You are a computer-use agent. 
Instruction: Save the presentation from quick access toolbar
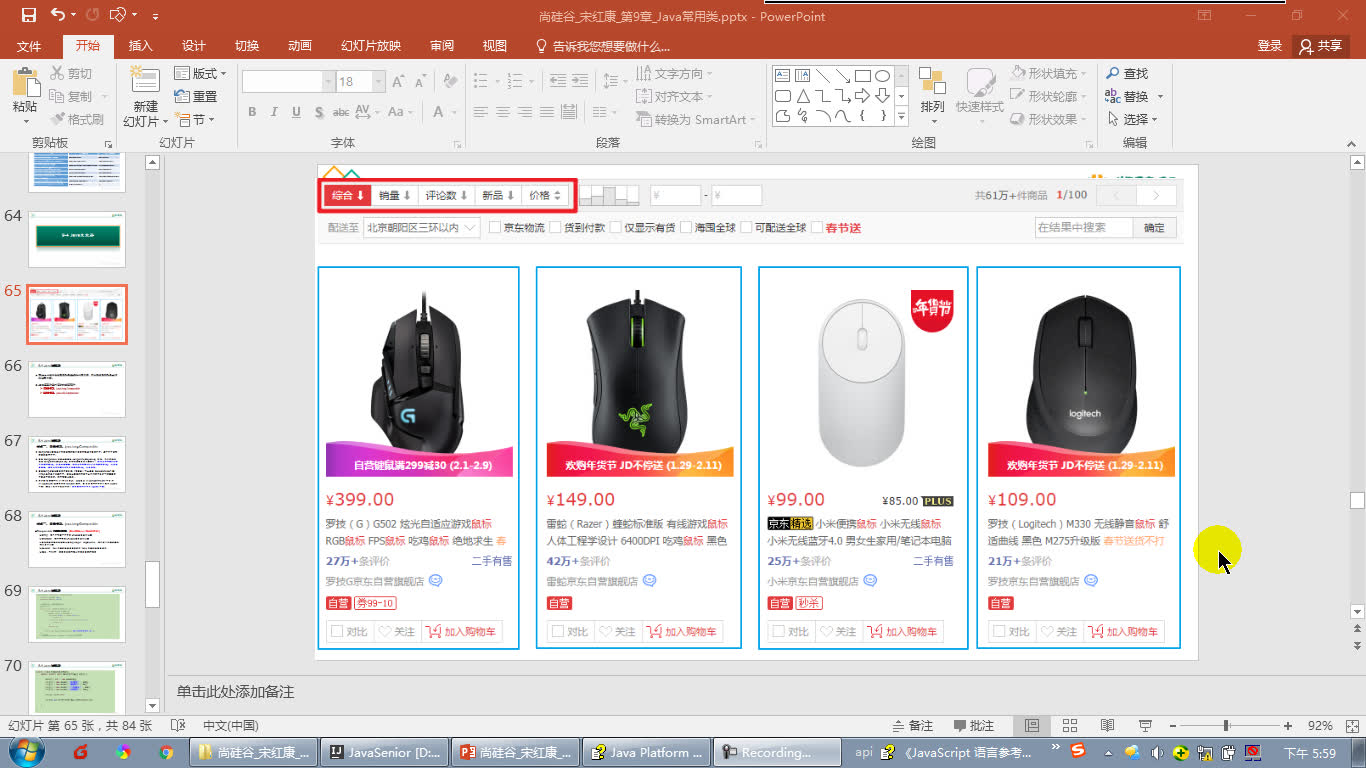point(28,15)
